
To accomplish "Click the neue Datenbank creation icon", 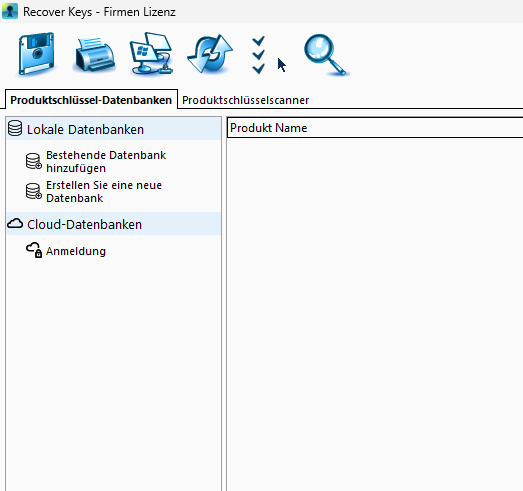I will (x=34, y=191).
